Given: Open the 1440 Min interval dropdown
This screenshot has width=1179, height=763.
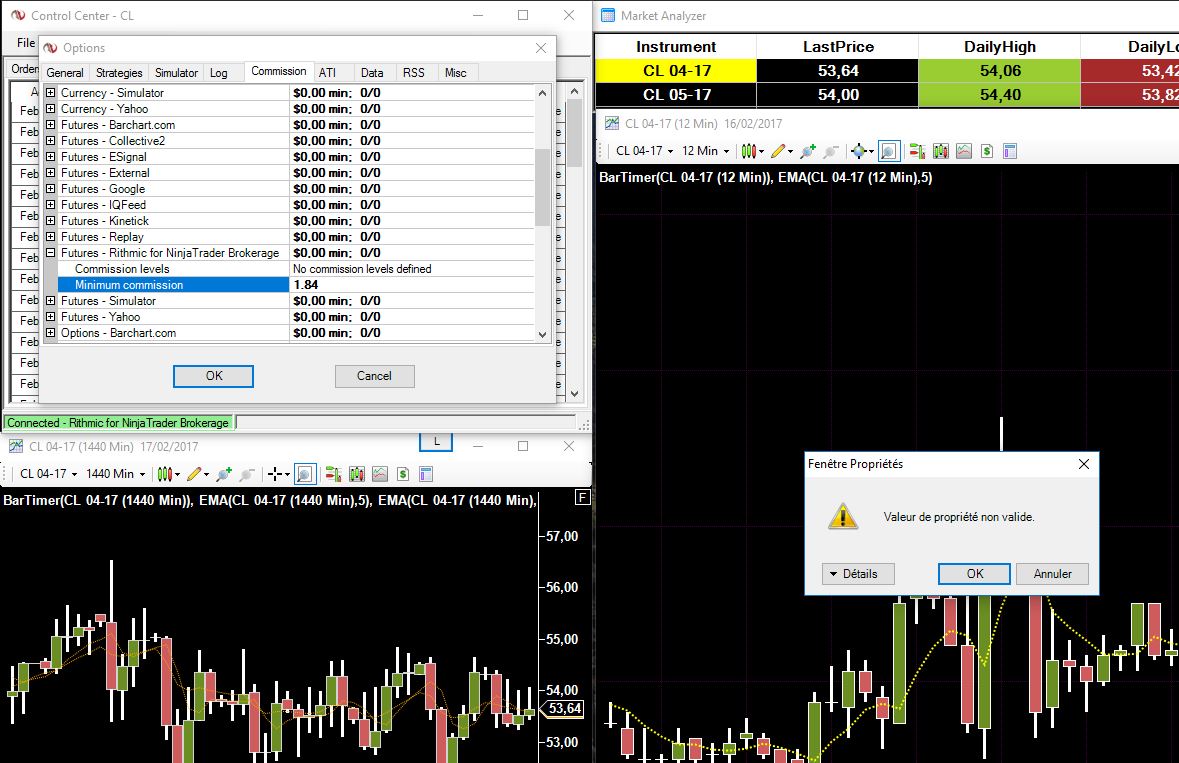Looking at the screenshot, I should [115, 474].
